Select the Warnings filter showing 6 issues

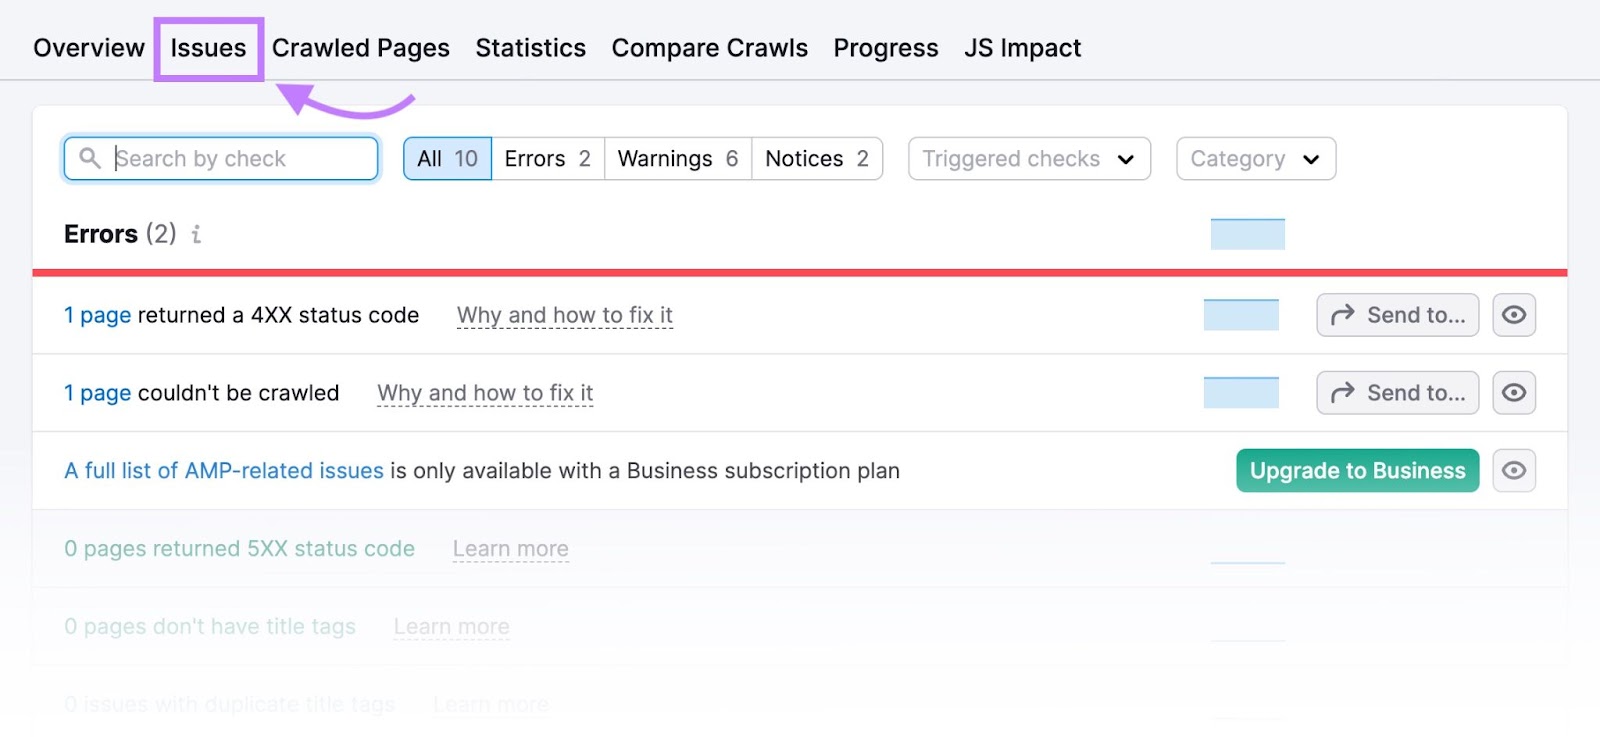click(x=678, y=158)
